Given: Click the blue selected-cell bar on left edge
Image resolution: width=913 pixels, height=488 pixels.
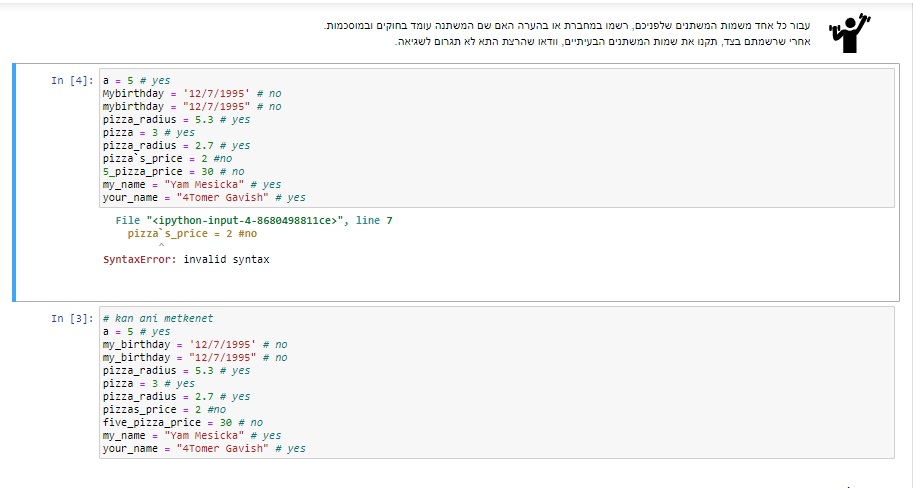Looking at the screenshot, I should pos(15,181).
